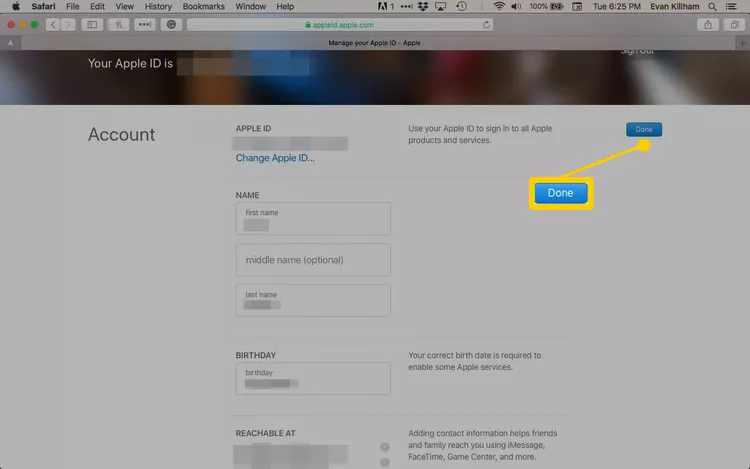
Task: Click the Change Apple ID... link
Action: click(x=275, y=158)
